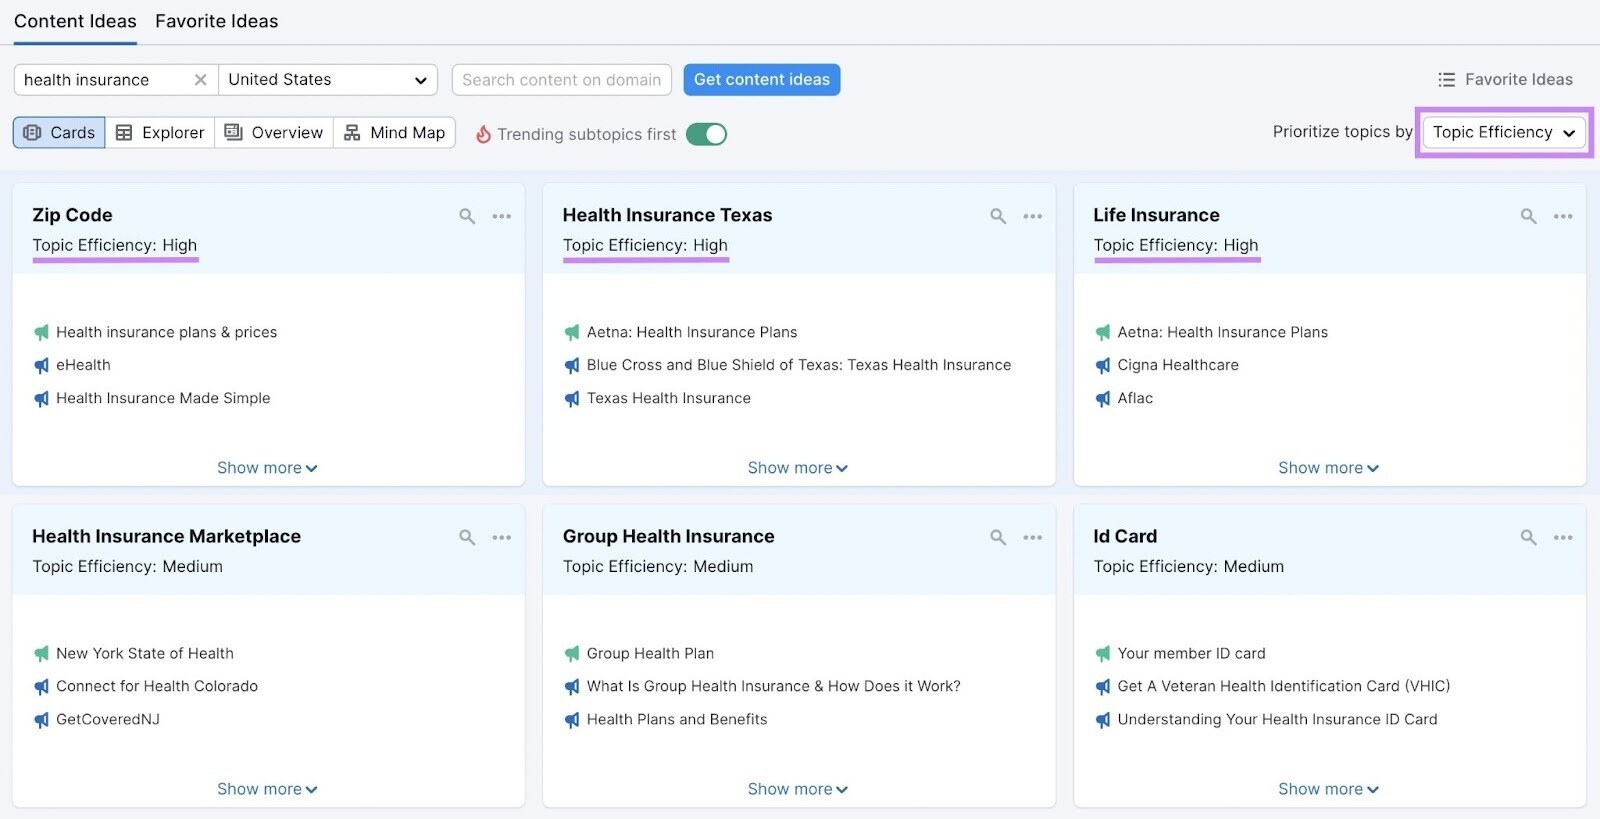Screen dimensions: 1600x819
Task: Open the Topic Efficiency prioritize dropdown
Action: [1504, 132]
